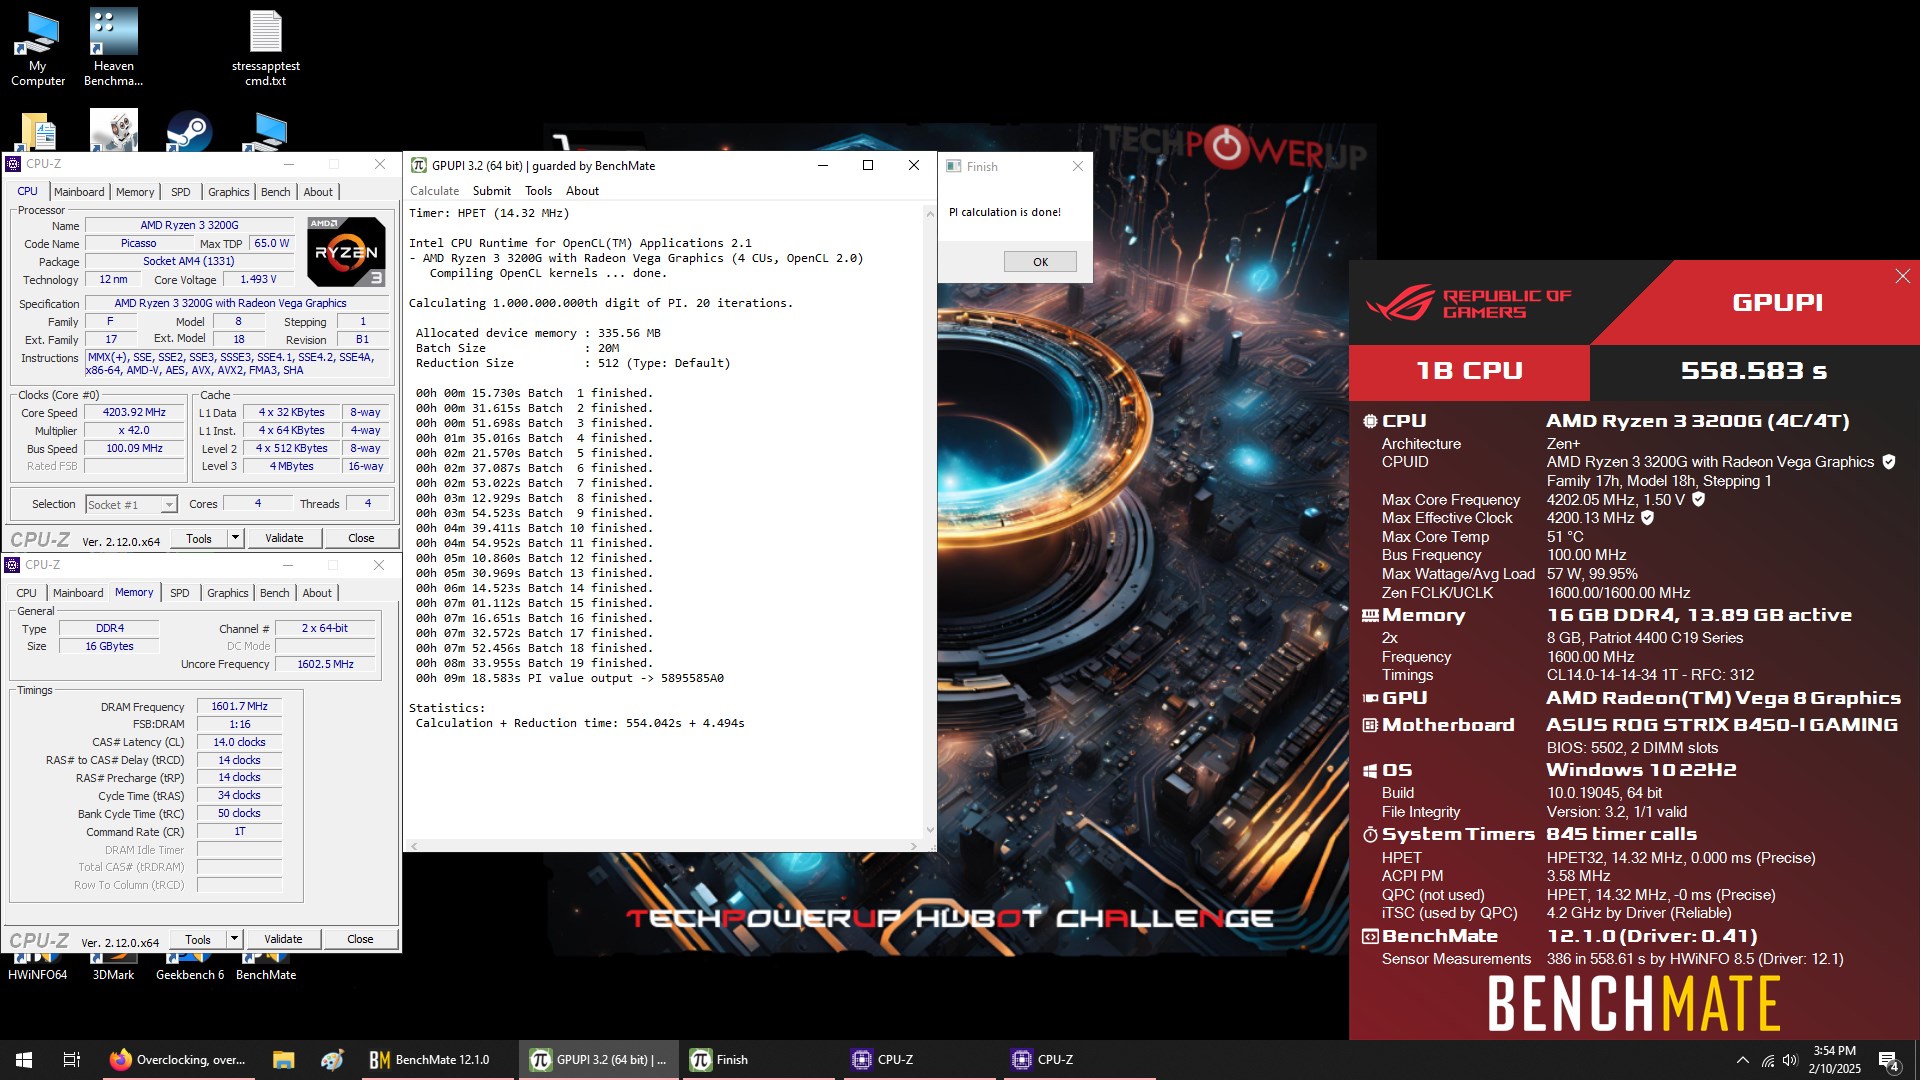Switch to Firefox Overclocking taskbar item
Viewport: 1920px width, 1080px height.
coord(178,1060)
